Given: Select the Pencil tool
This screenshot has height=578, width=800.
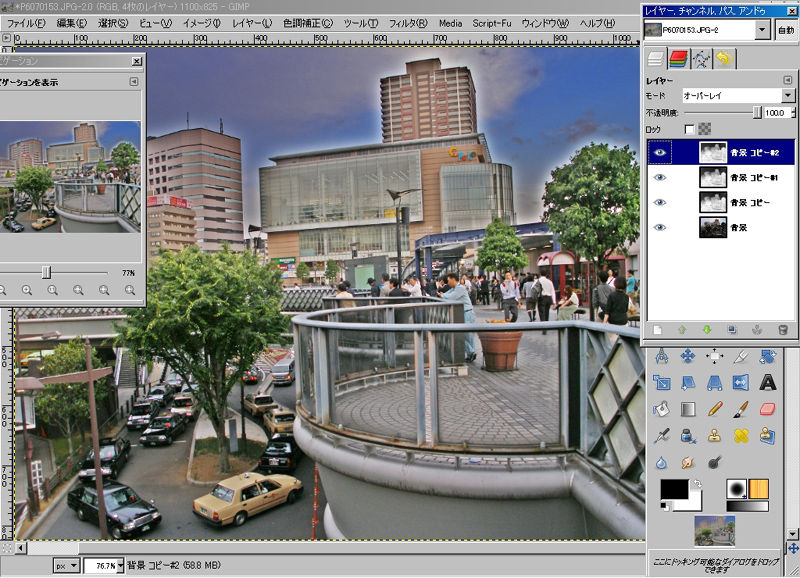Looking at the screenshot, I should 714,409.
